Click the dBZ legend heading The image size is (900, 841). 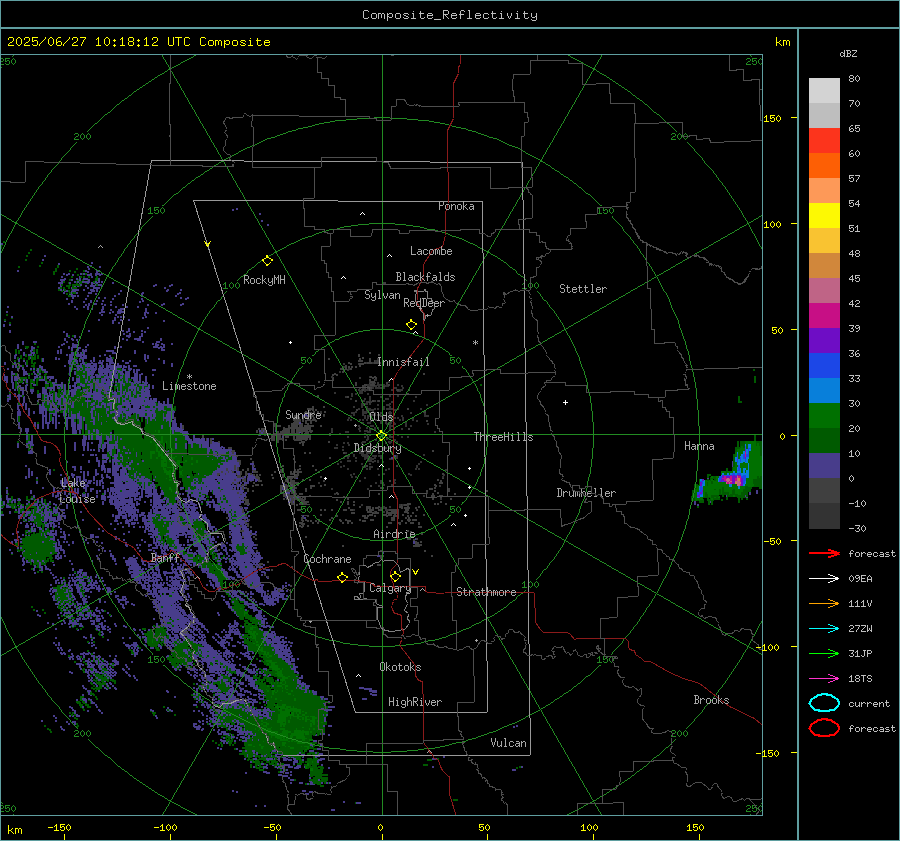tap(848, 54)
